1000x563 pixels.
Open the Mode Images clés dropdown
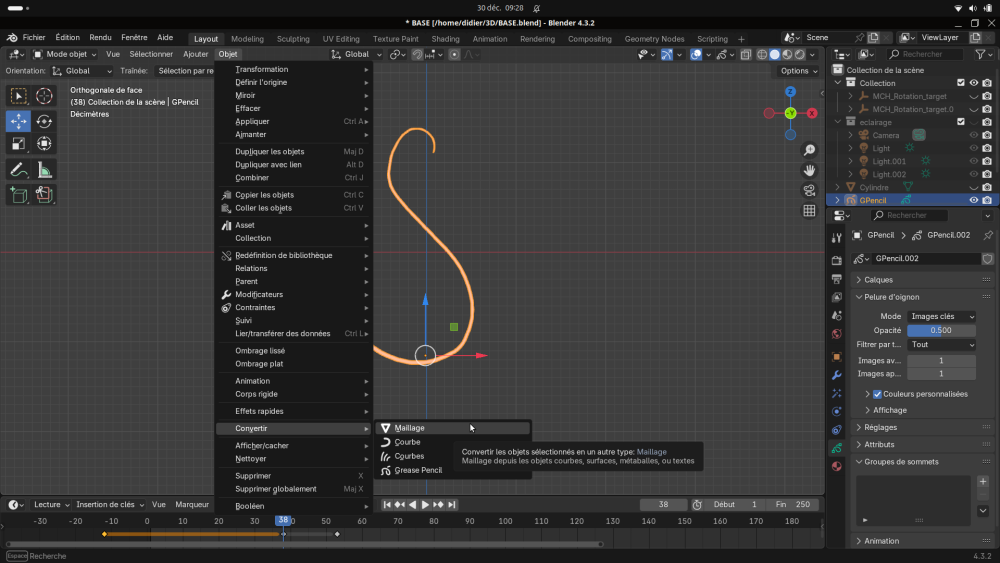[942, 316]
